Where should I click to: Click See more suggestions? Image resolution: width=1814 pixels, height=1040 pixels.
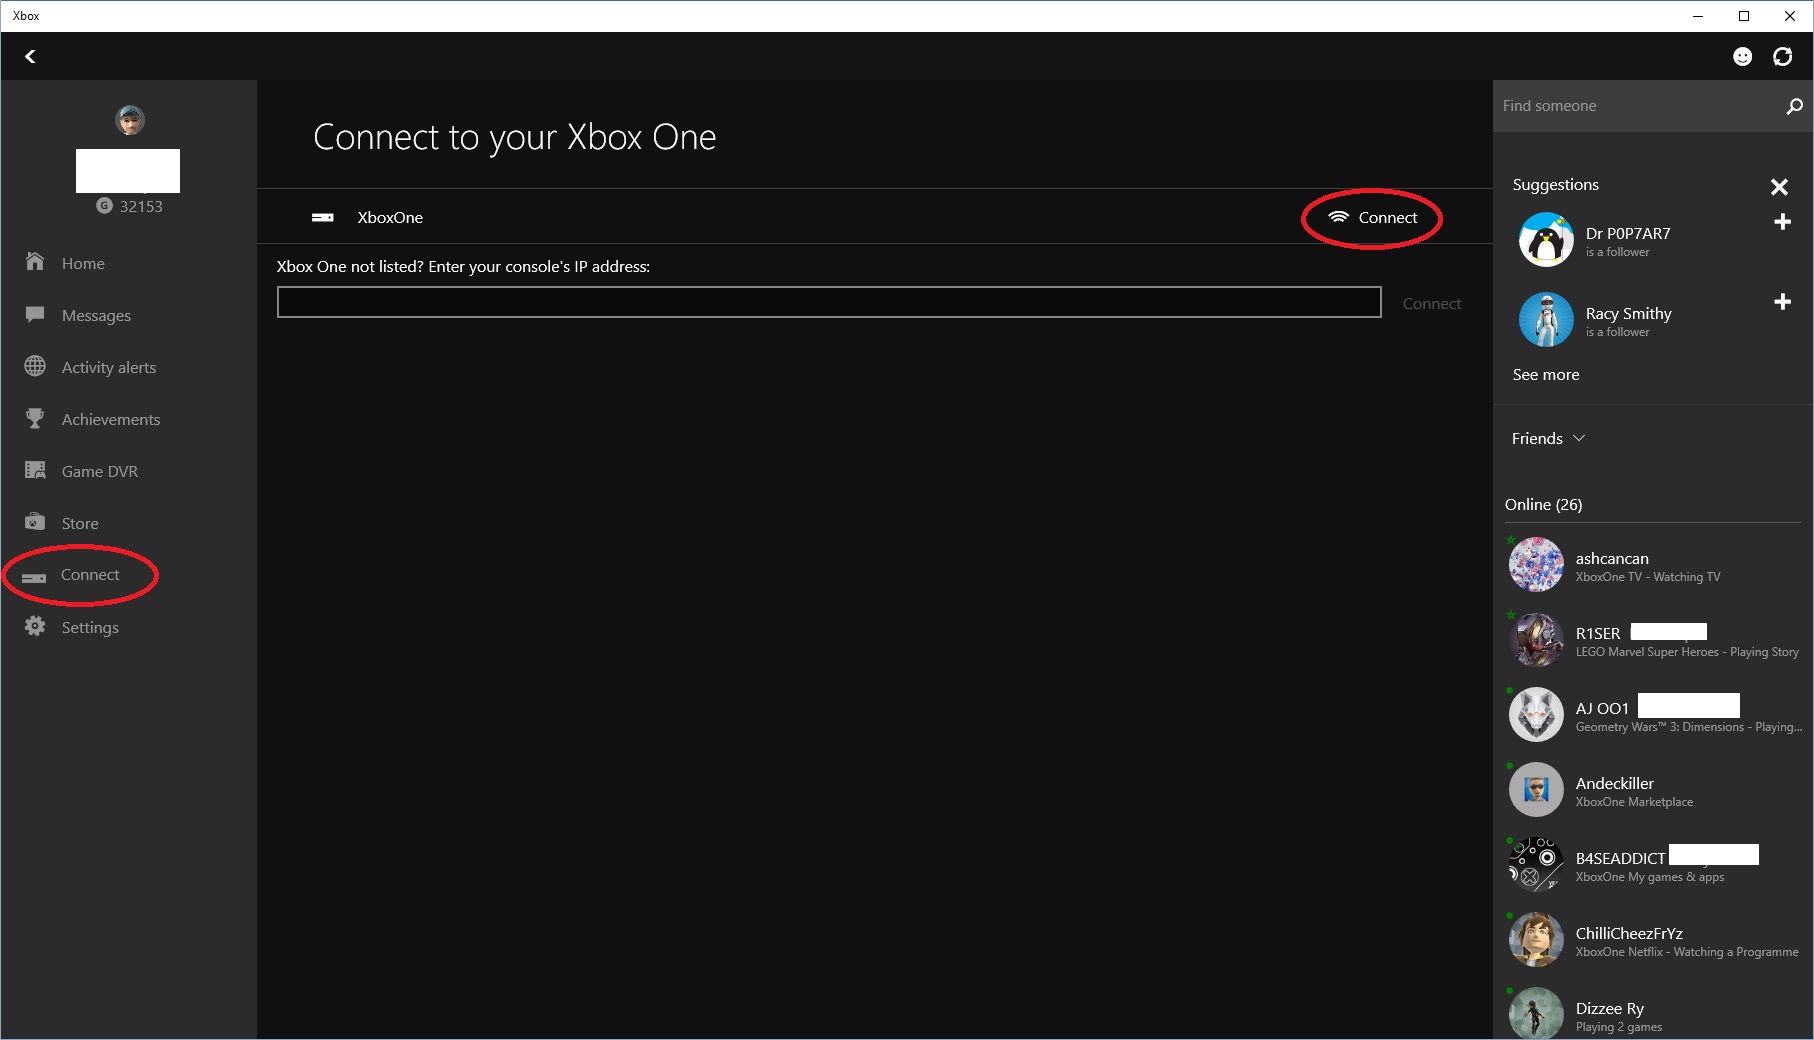click(x=1546, y=375)
